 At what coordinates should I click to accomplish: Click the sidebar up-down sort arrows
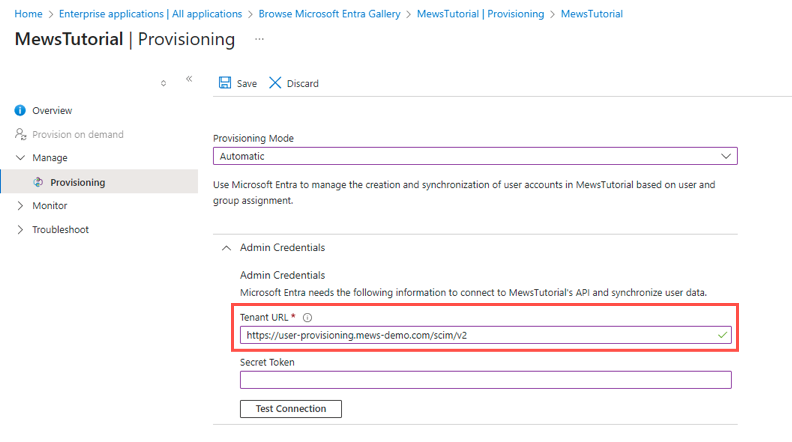coord(163,83)
